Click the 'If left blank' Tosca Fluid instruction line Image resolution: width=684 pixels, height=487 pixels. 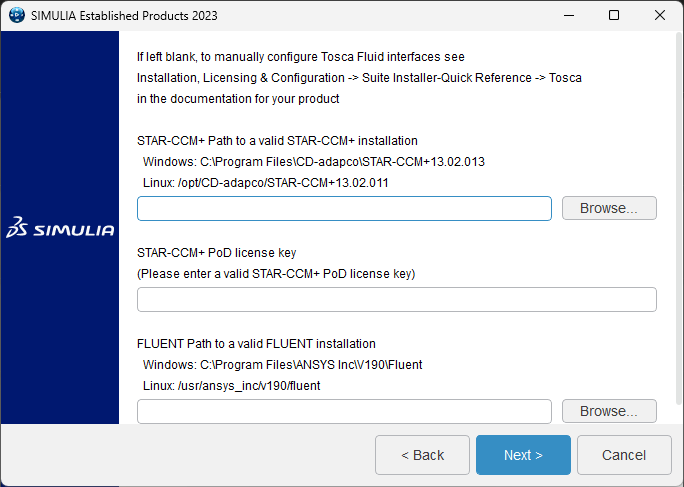coord(301,57)
